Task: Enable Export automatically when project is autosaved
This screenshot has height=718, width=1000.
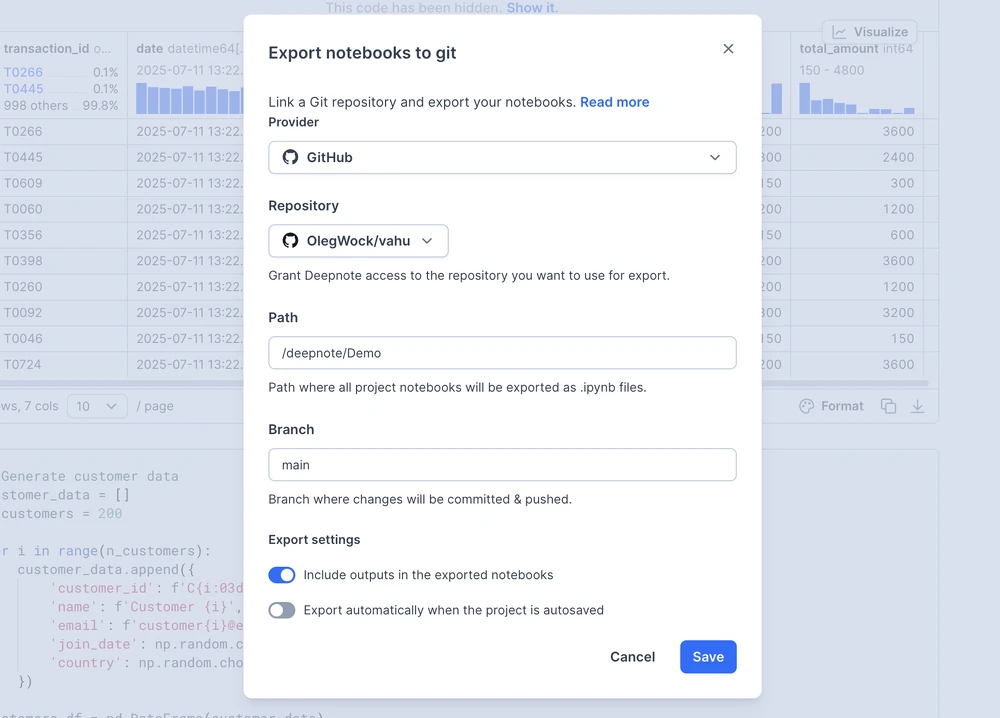Action: [282, 610]
